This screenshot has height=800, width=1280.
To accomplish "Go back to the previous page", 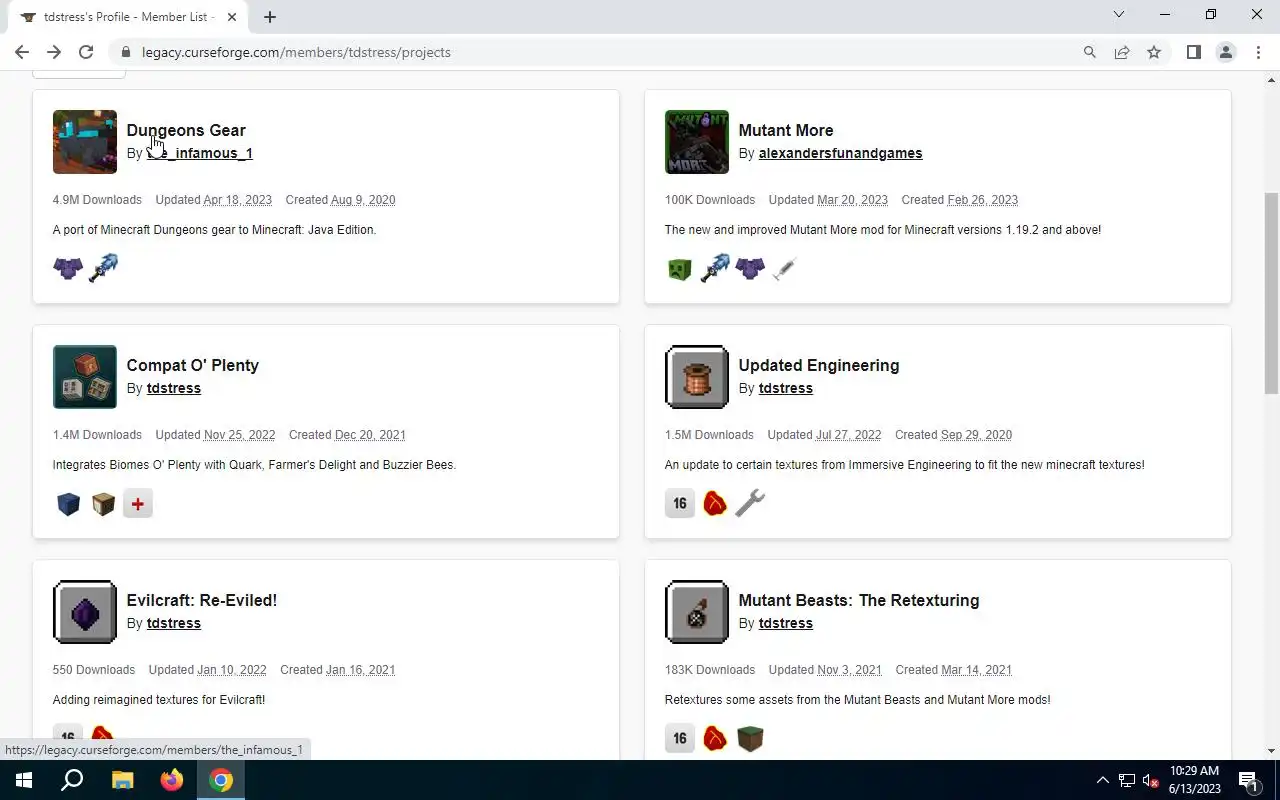I will point(22,52).
